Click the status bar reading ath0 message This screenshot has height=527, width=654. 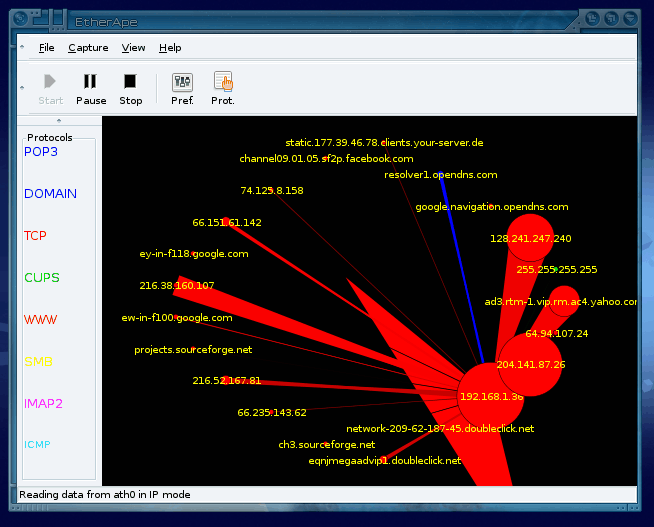[105, 494]
